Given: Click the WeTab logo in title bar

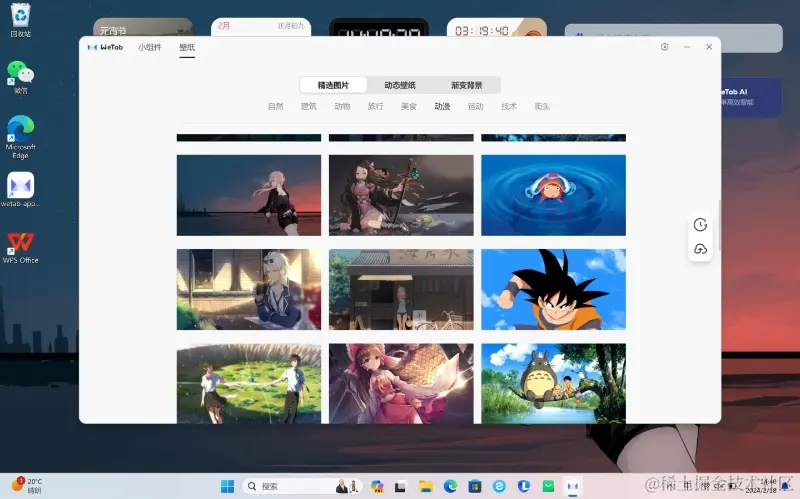Looking at the screenshot, I should click(x=106, y=47).
